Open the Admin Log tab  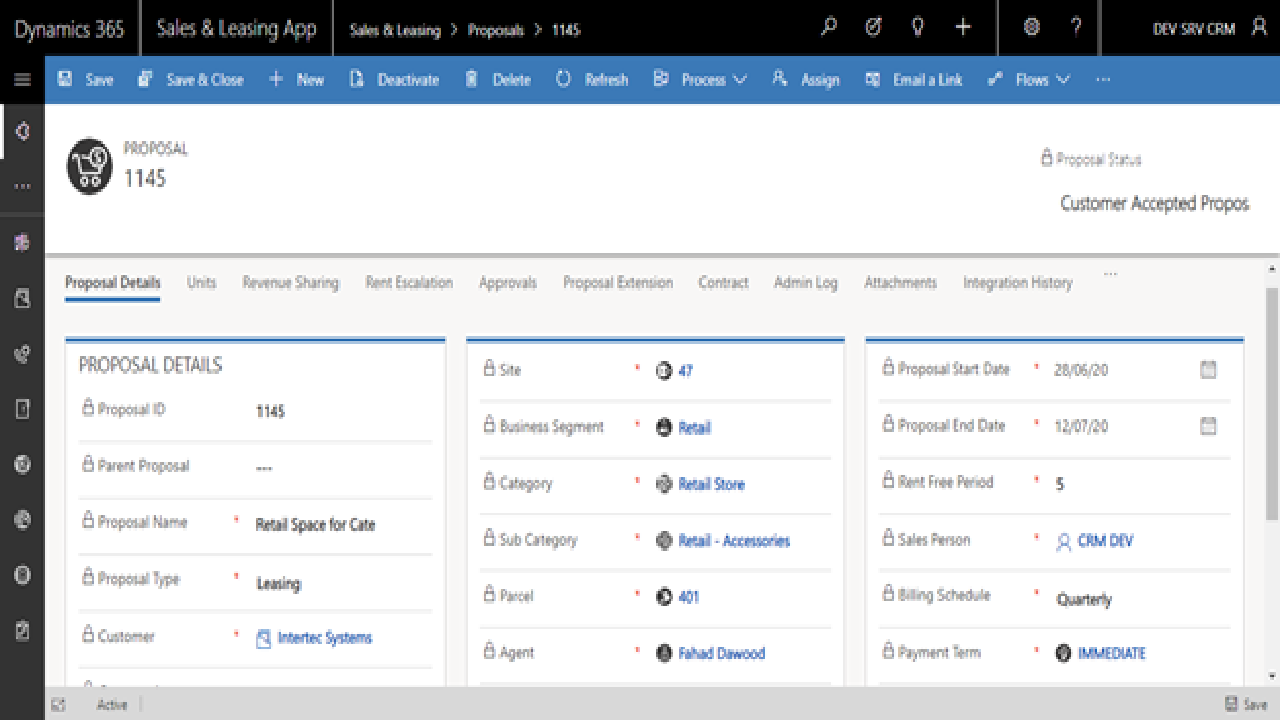coord(806,283)
